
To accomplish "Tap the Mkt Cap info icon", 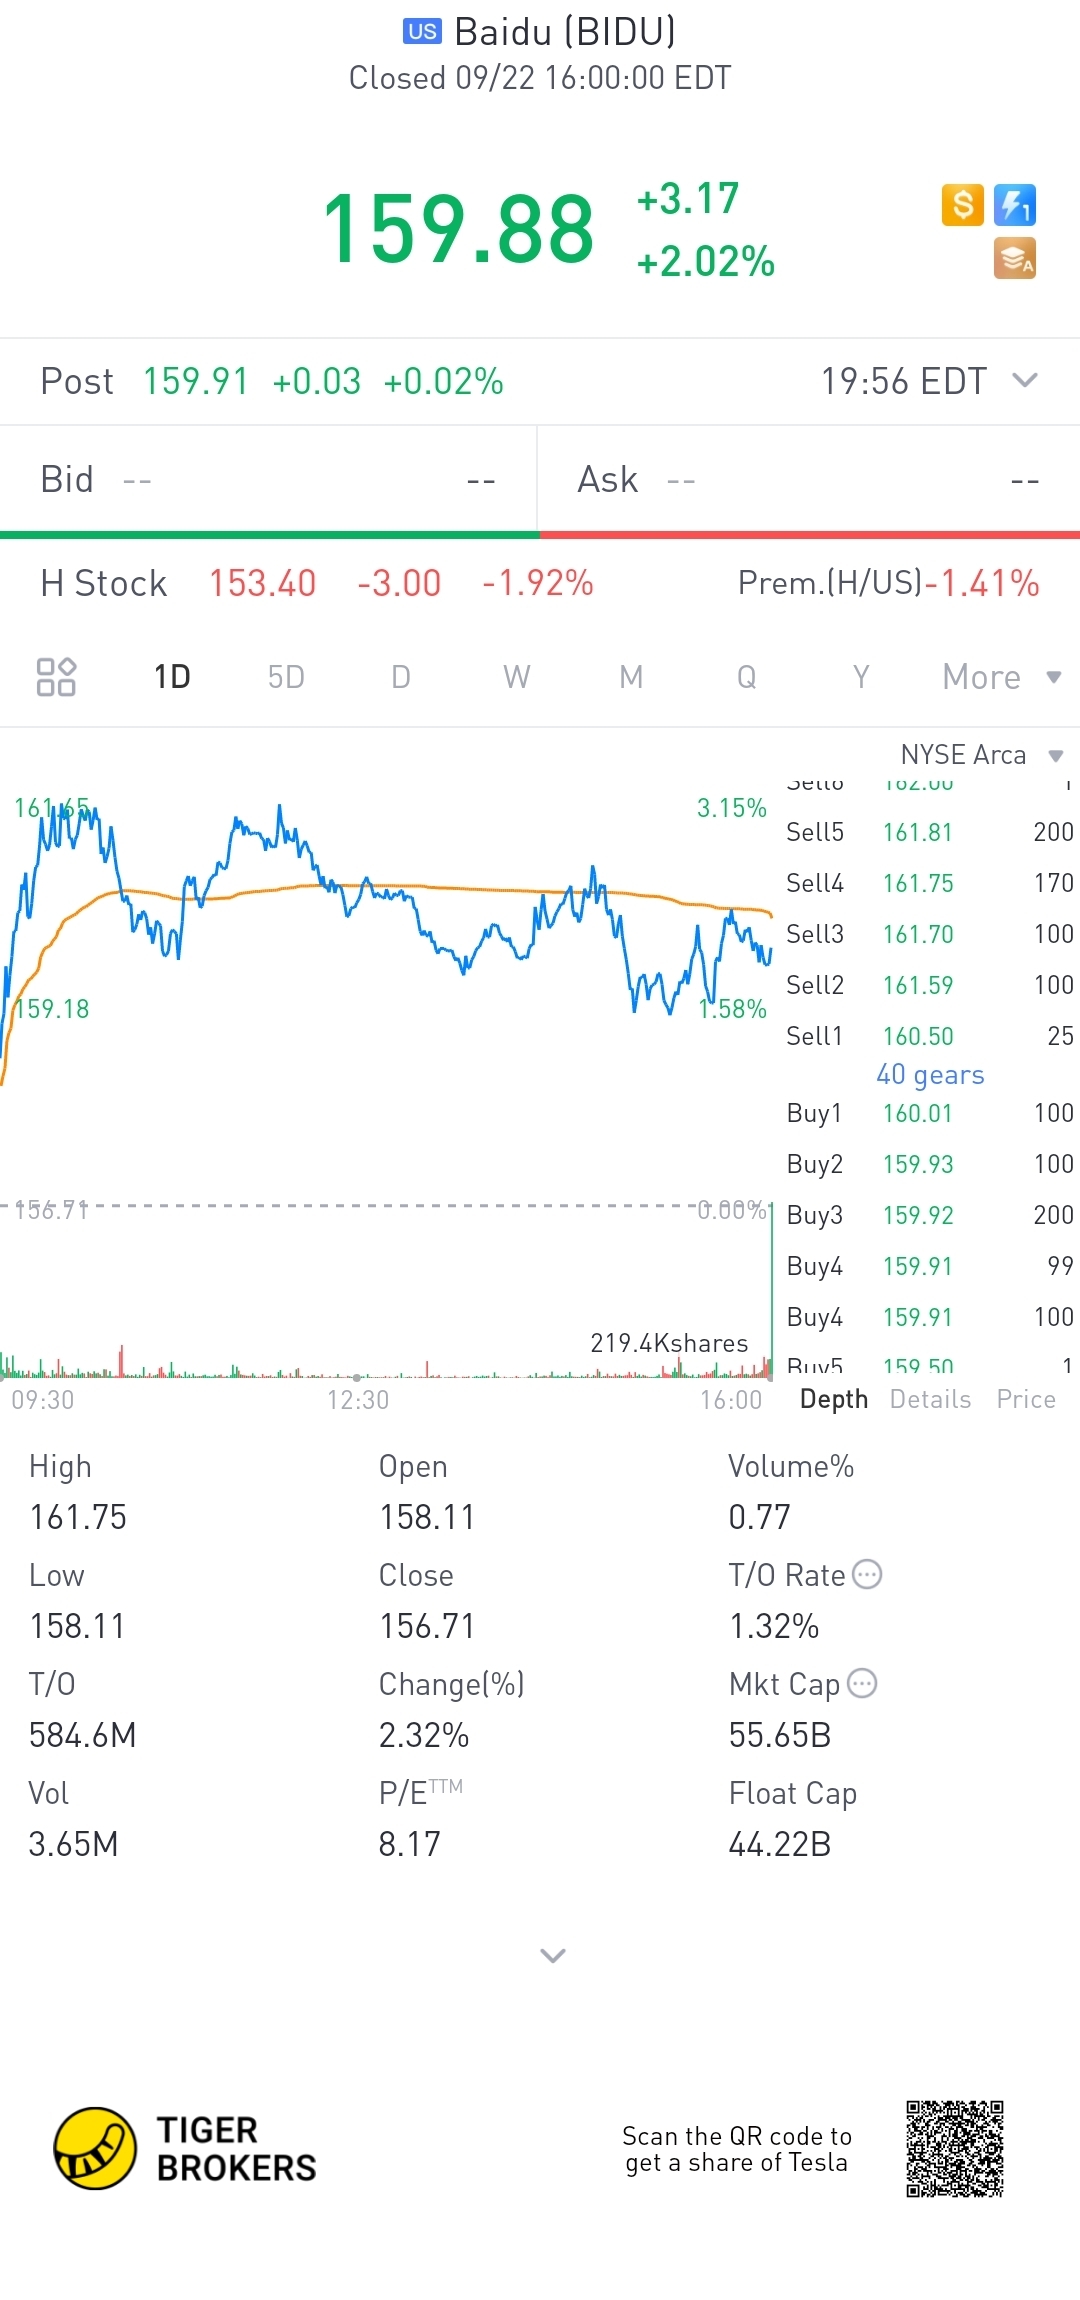I will (x=862, y=1684).
